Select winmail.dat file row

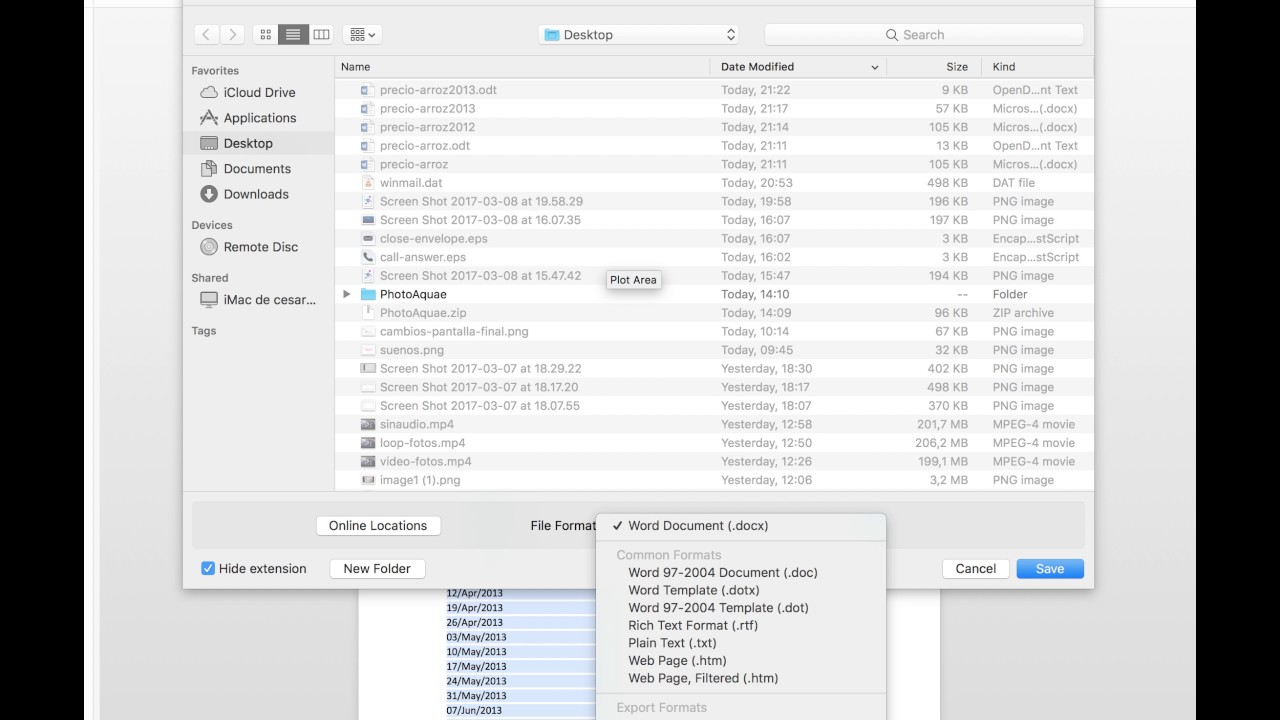pos(714,183)
